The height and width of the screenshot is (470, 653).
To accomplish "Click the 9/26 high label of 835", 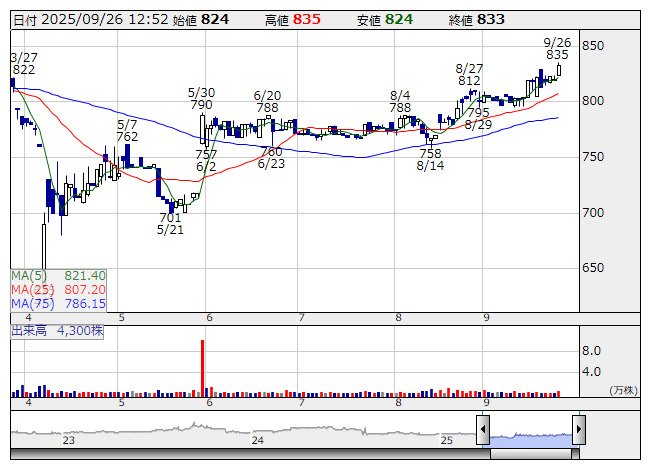I will point(557,55).
